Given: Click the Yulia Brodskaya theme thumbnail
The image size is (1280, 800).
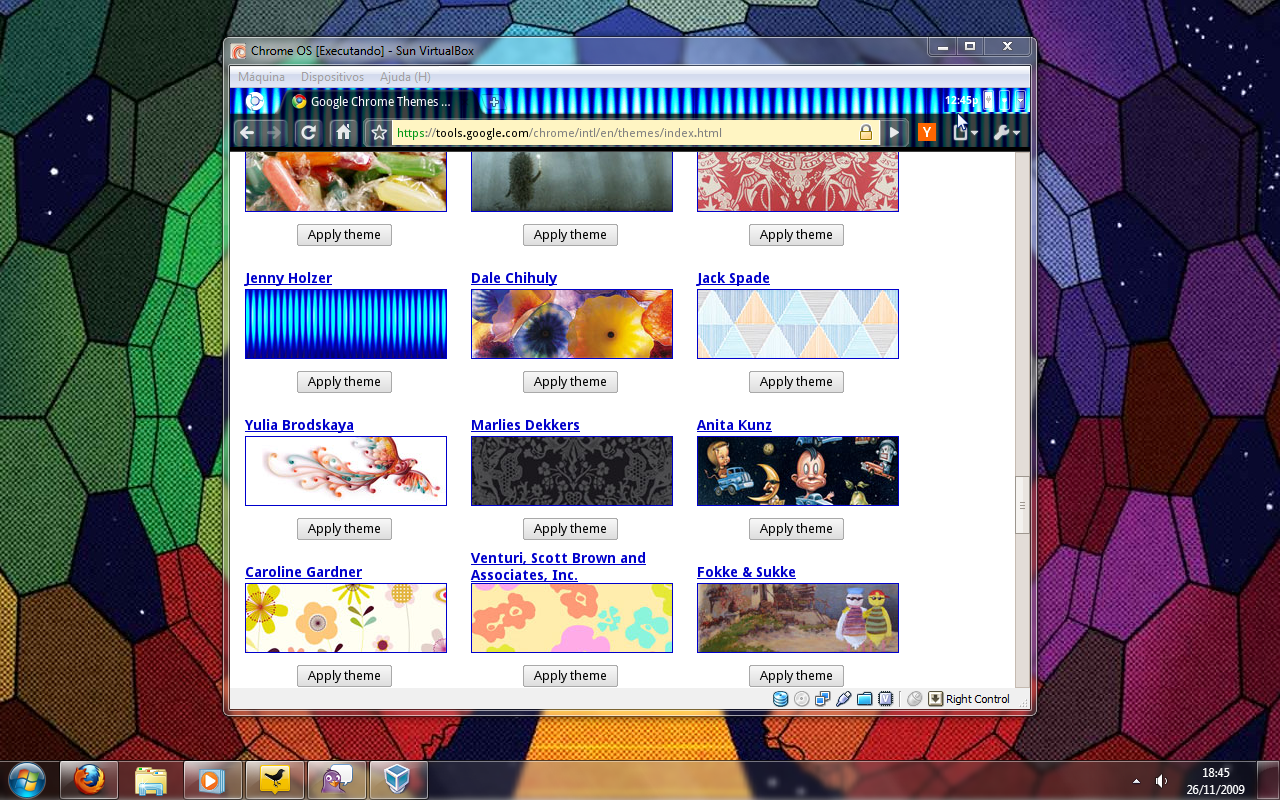Looking at the screenshot, I should pyautogui.click(x=346, y=471).
